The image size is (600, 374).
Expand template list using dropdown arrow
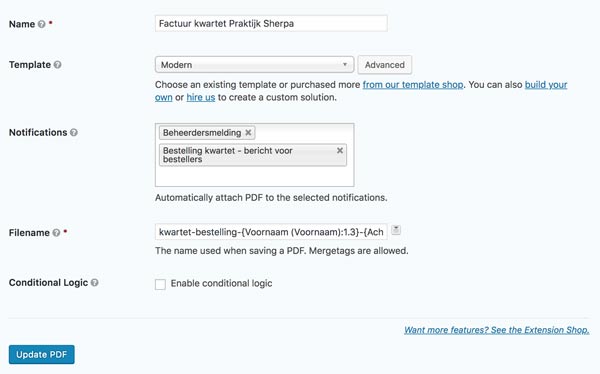pyautogui.click(x=345, y=64)
